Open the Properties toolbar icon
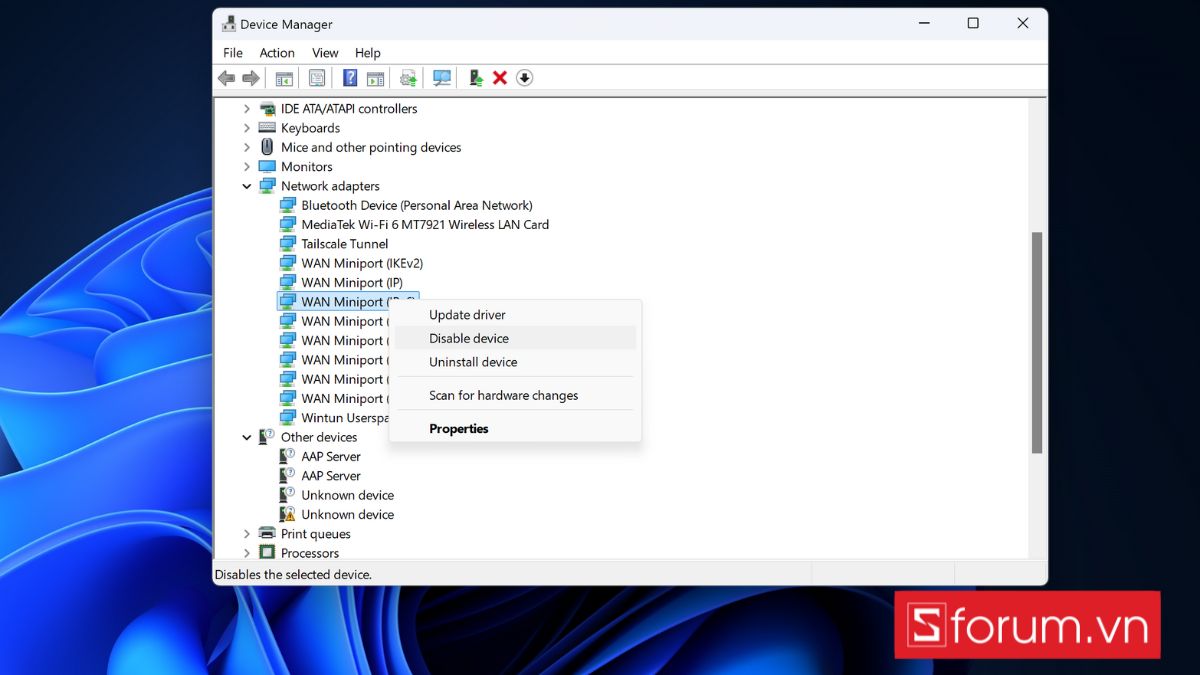Image resolution: width=1200 pixels, height=675 pixels. point(317,78)
